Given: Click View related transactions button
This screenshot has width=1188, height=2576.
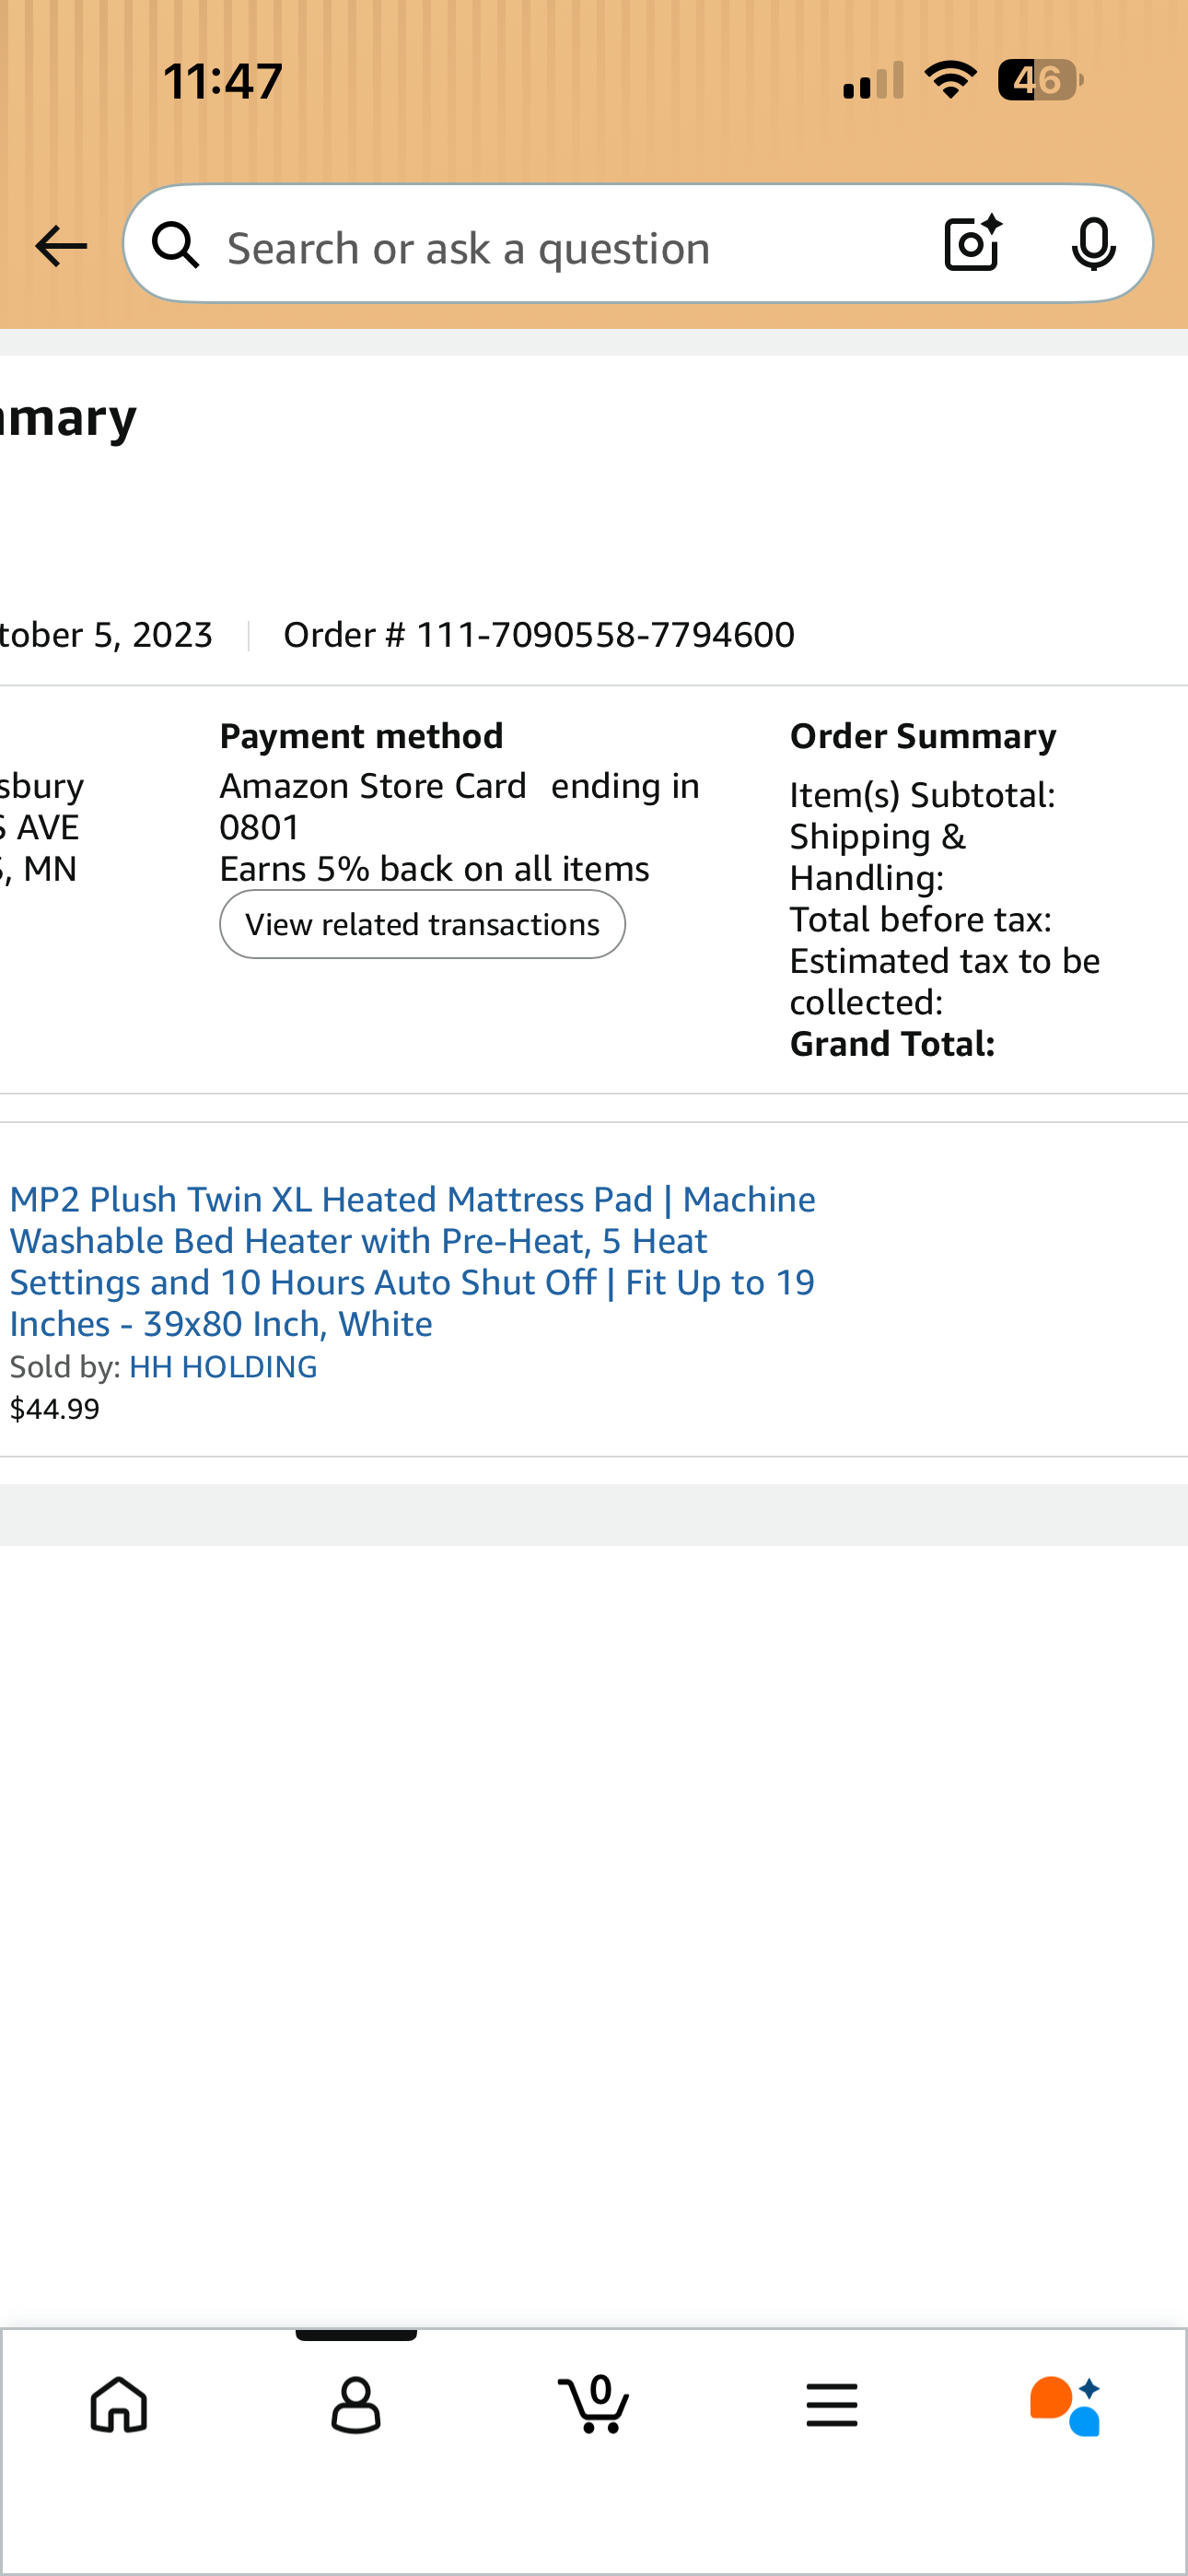Looking at the screenshot, I should click(x=422, y=924).
